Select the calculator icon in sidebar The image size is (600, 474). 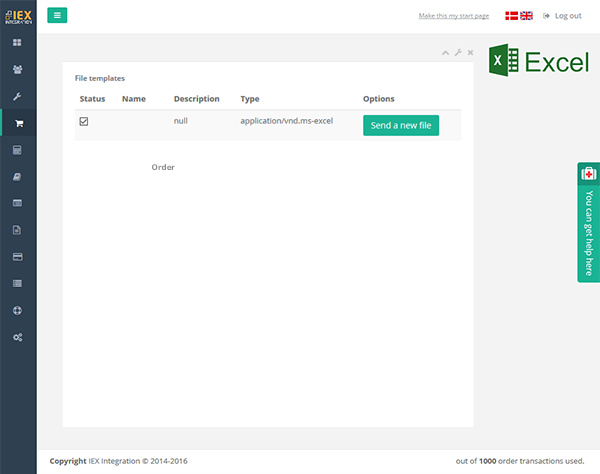[18, 150]
